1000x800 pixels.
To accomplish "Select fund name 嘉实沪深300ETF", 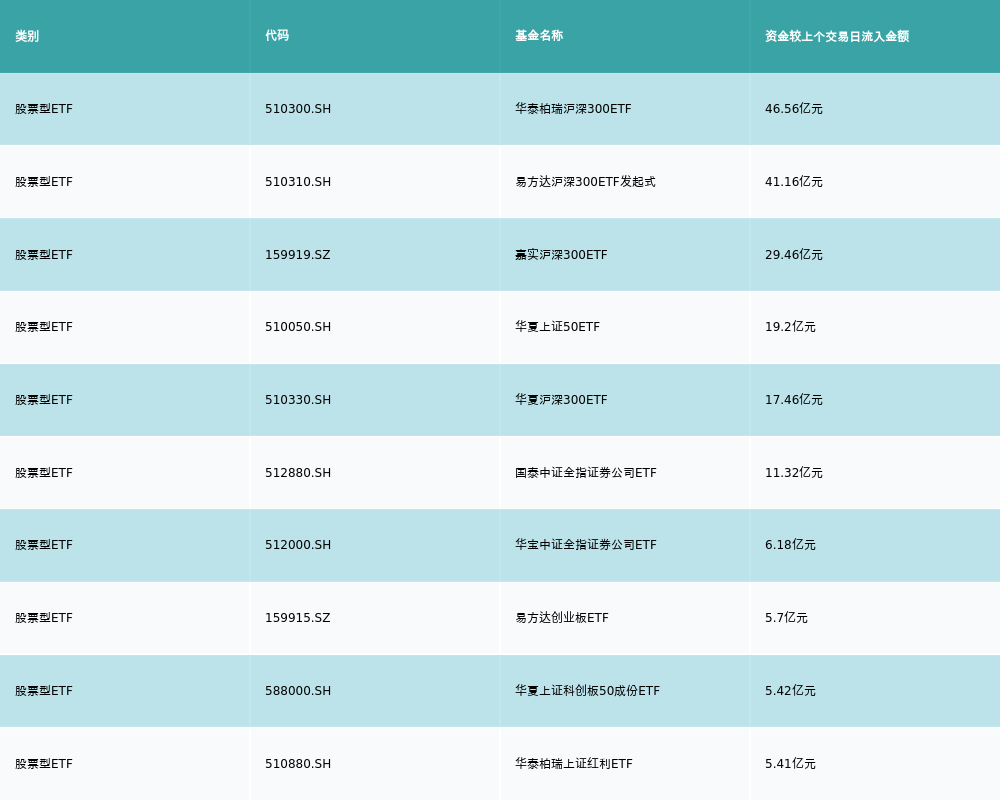I will [x=561, y=255].
